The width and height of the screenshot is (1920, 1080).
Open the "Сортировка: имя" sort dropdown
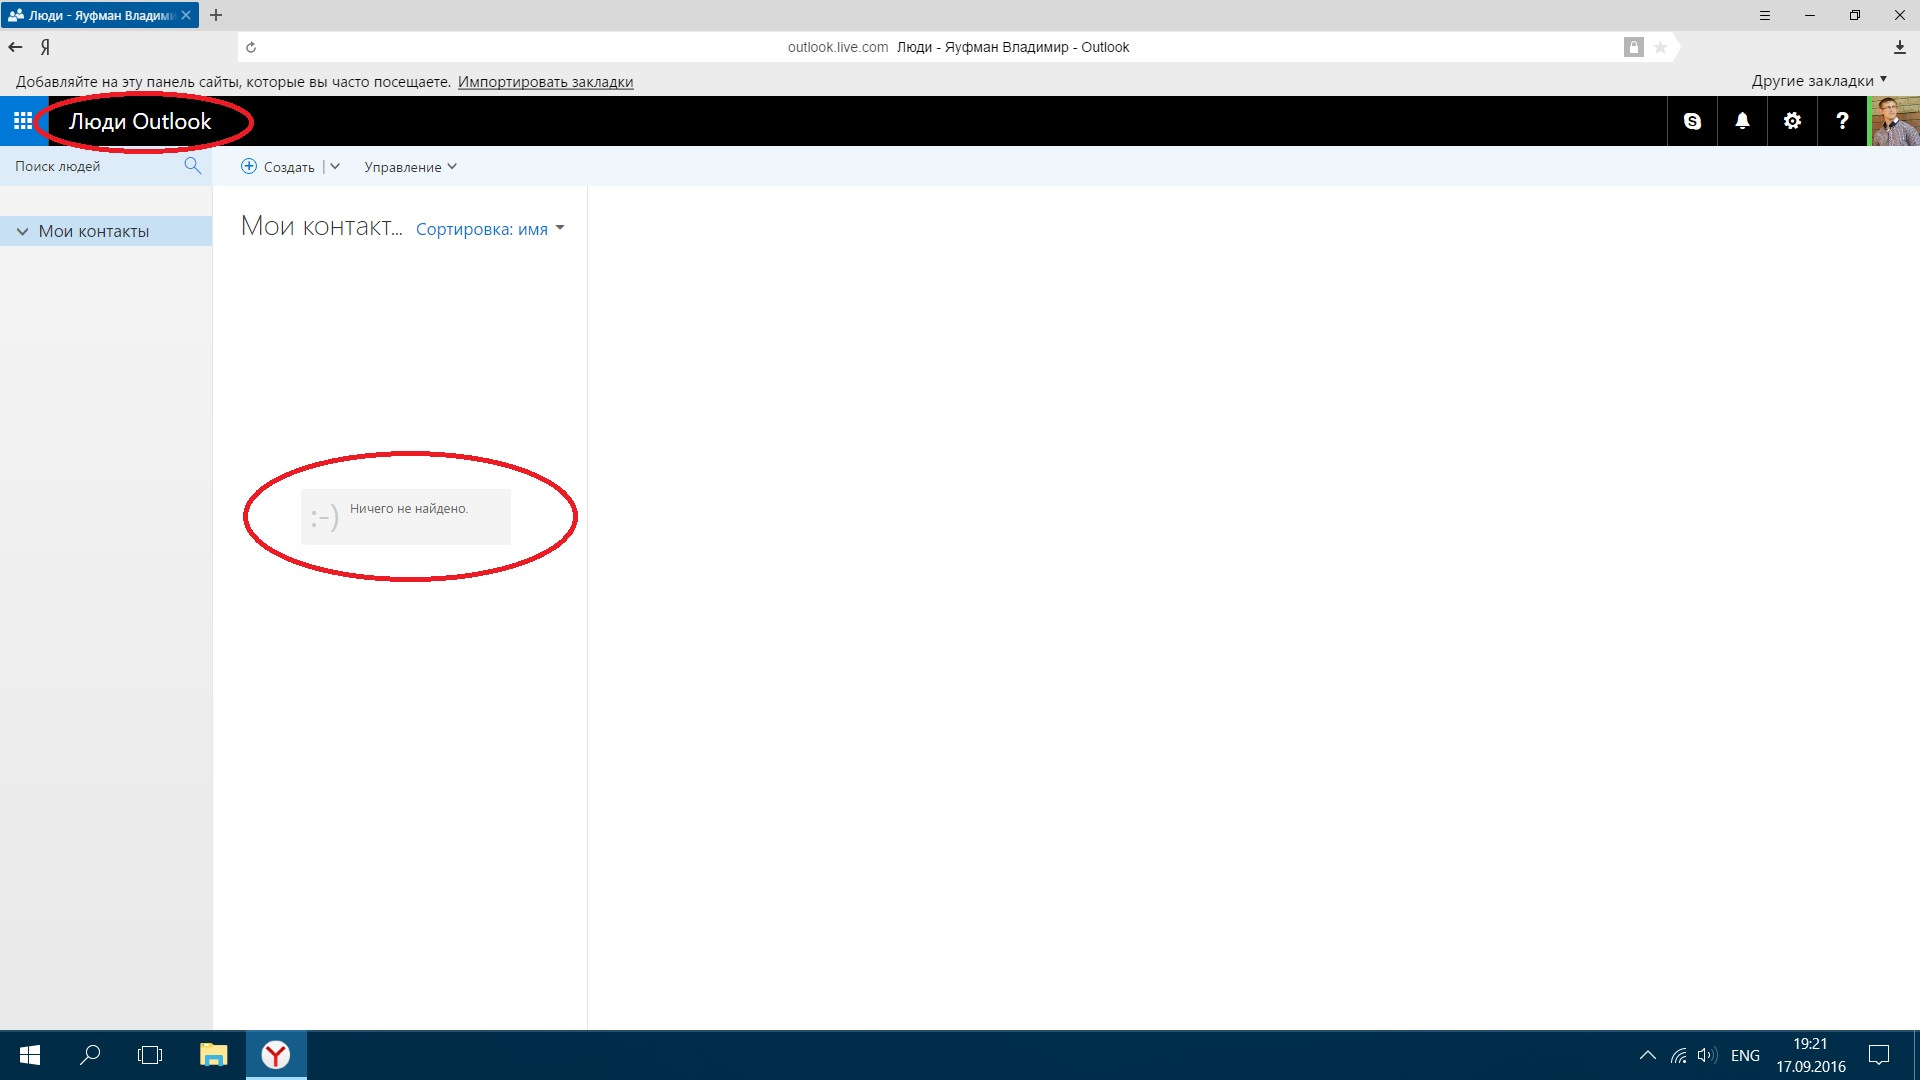tap(490, 229)
